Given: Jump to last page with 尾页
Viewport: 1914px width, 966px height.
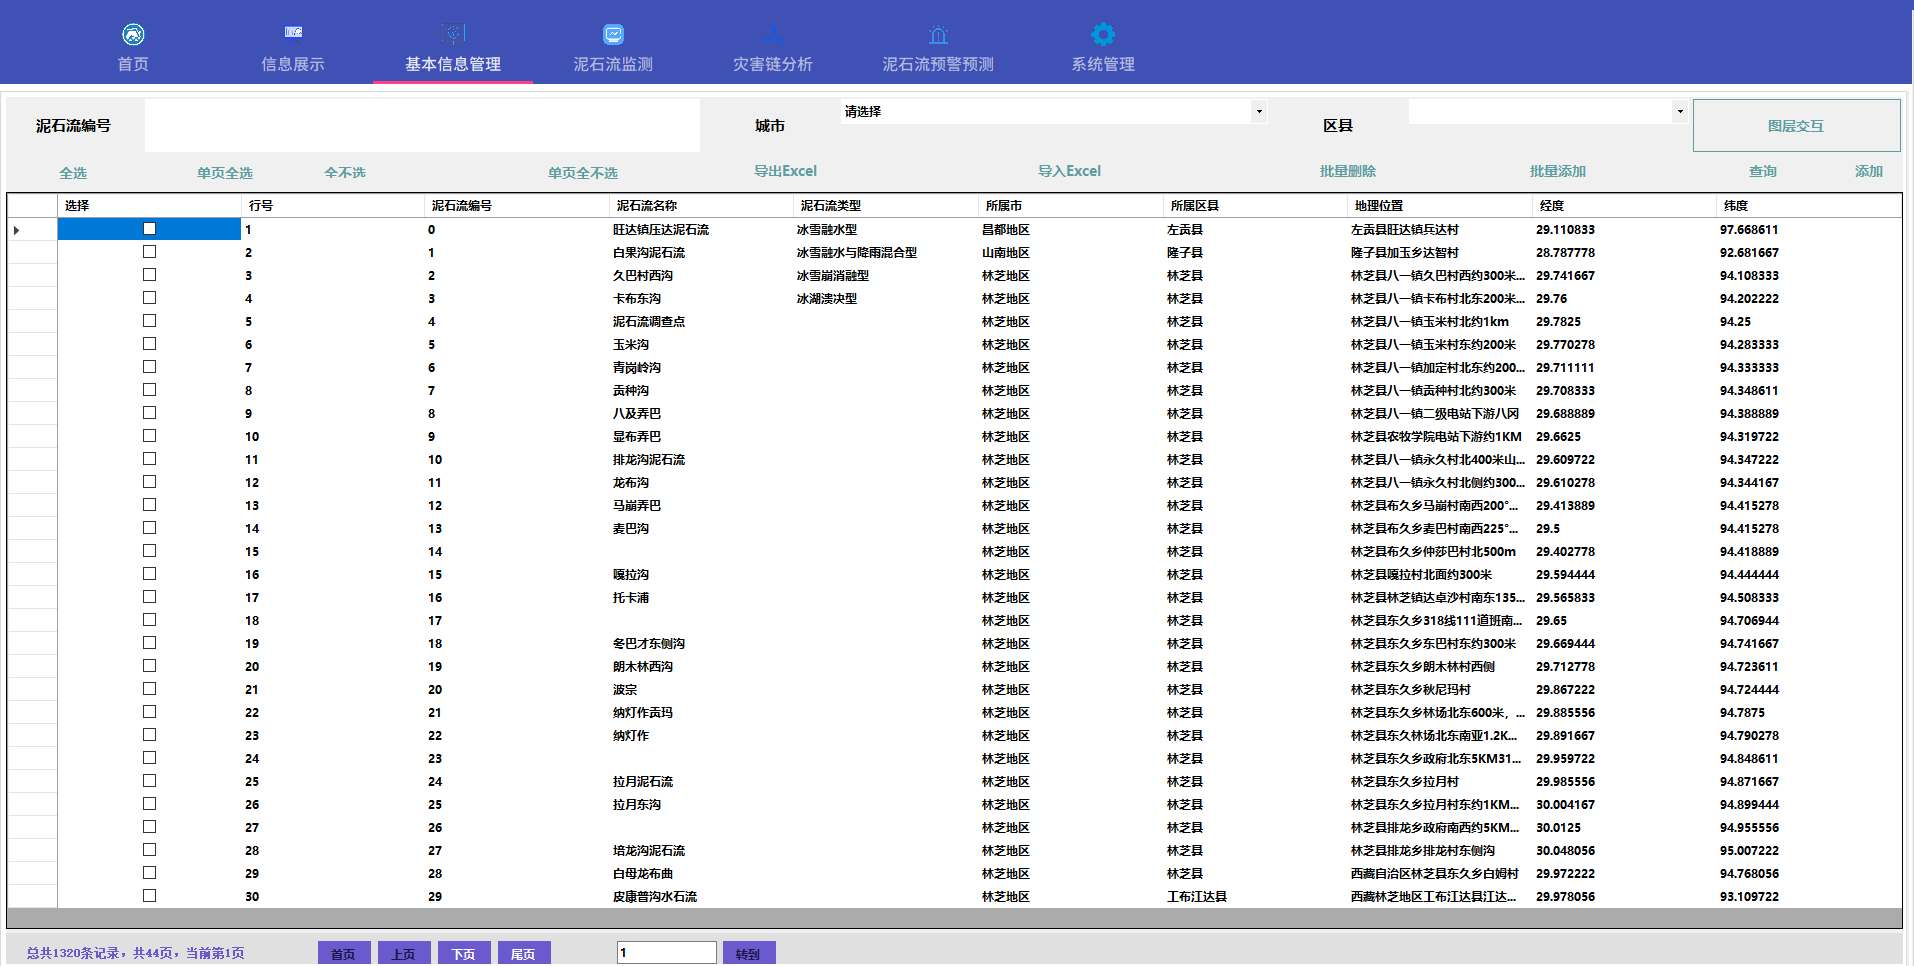Looking at the screenshot, I should point(524,953).
